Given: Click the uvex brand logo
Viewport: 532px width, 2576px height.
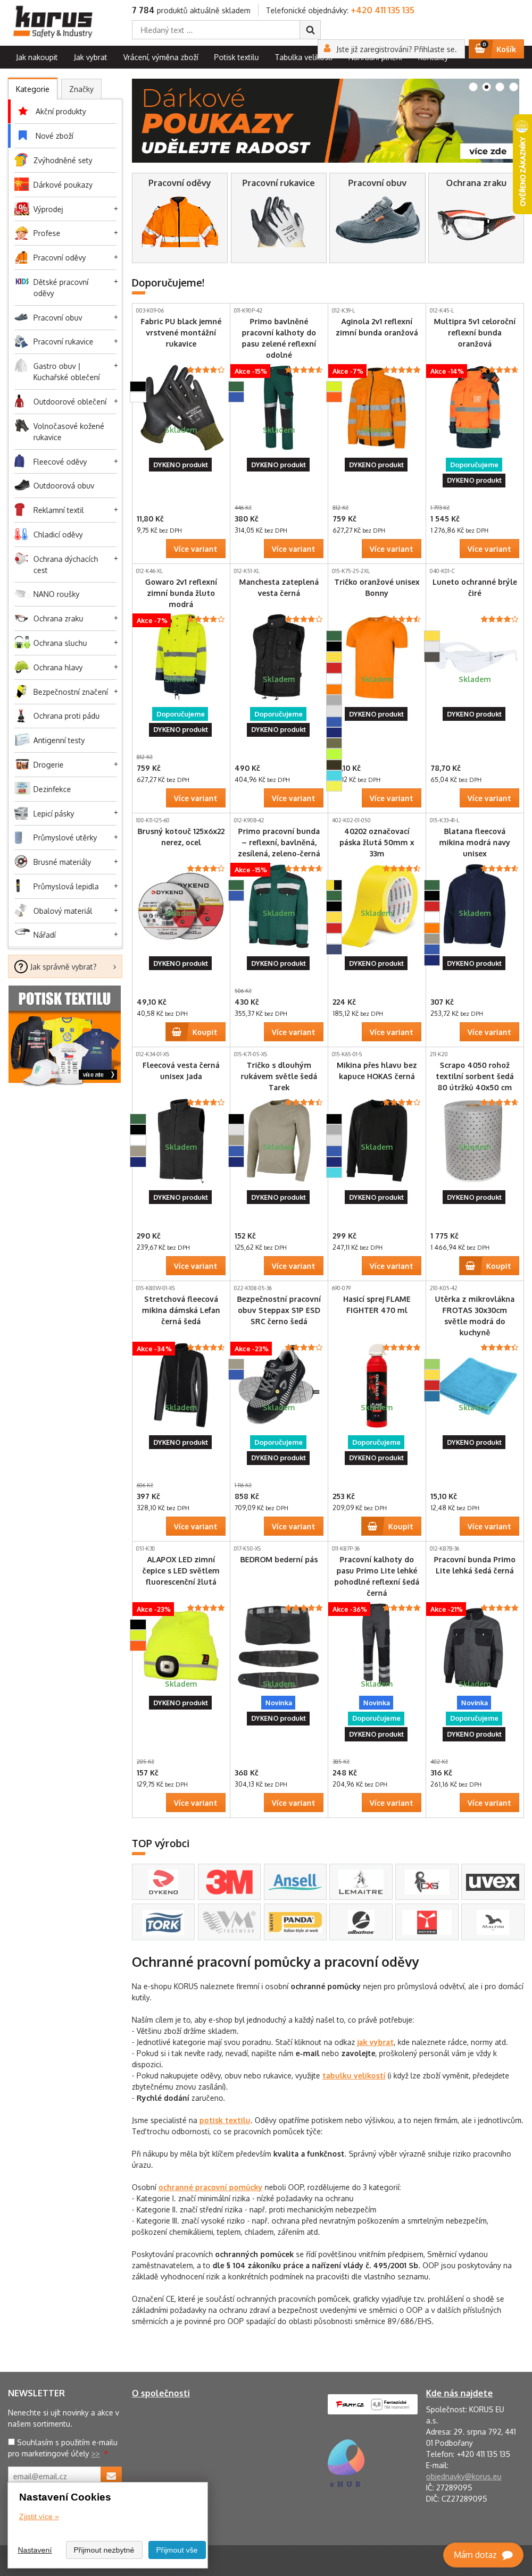Looking at the screenshot, I should click(492, 1881).
